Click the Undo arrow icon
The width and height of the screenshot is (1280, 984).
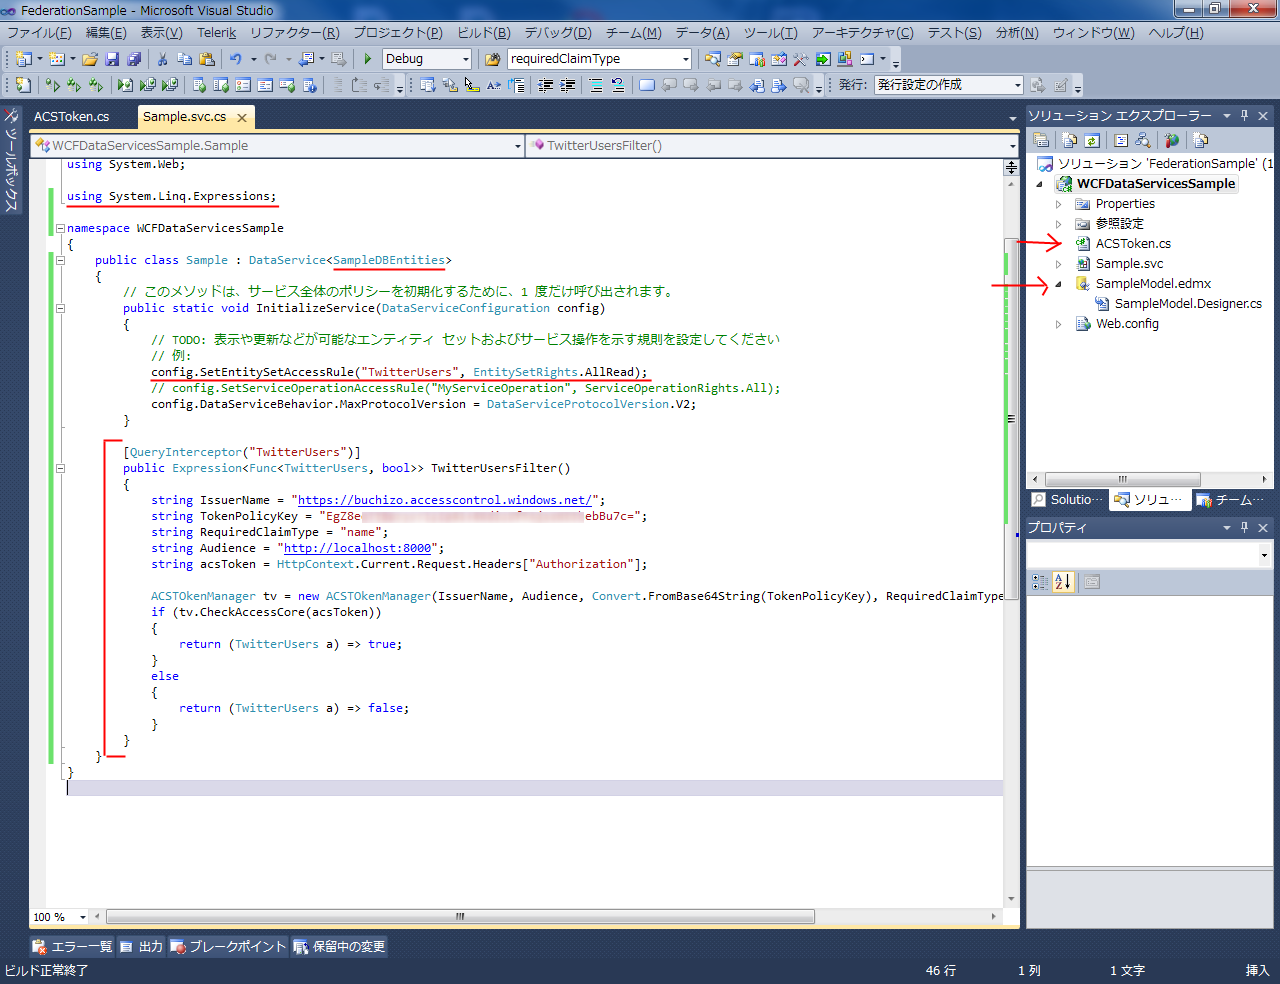235,59
